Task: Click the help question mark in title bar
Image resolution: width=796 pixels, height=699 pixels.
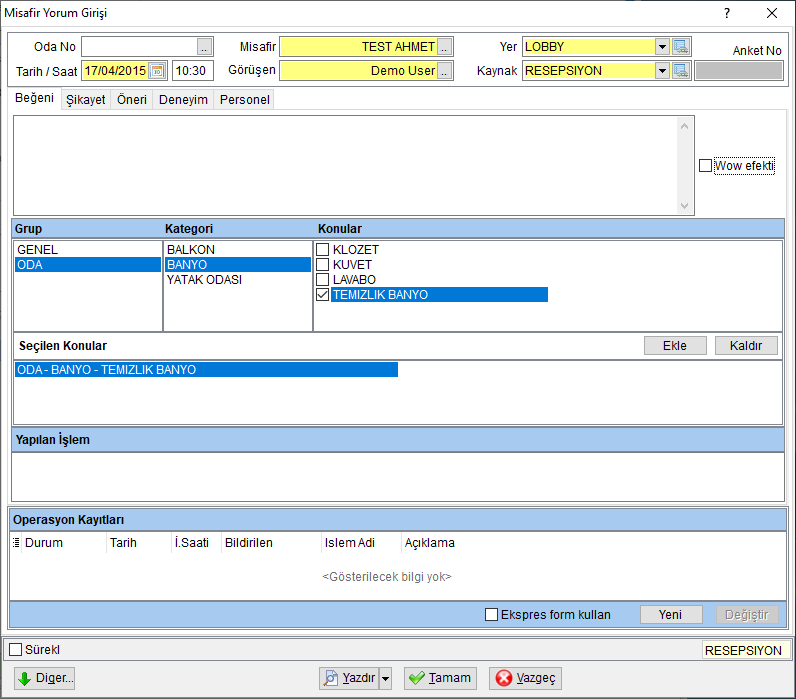Action: [727, 13]
